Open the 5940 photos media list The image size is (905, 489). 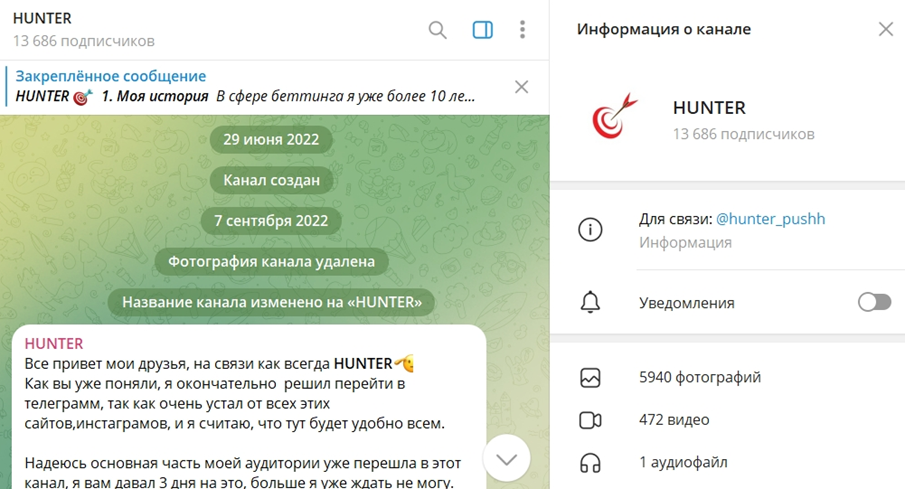tap(700, 378)
